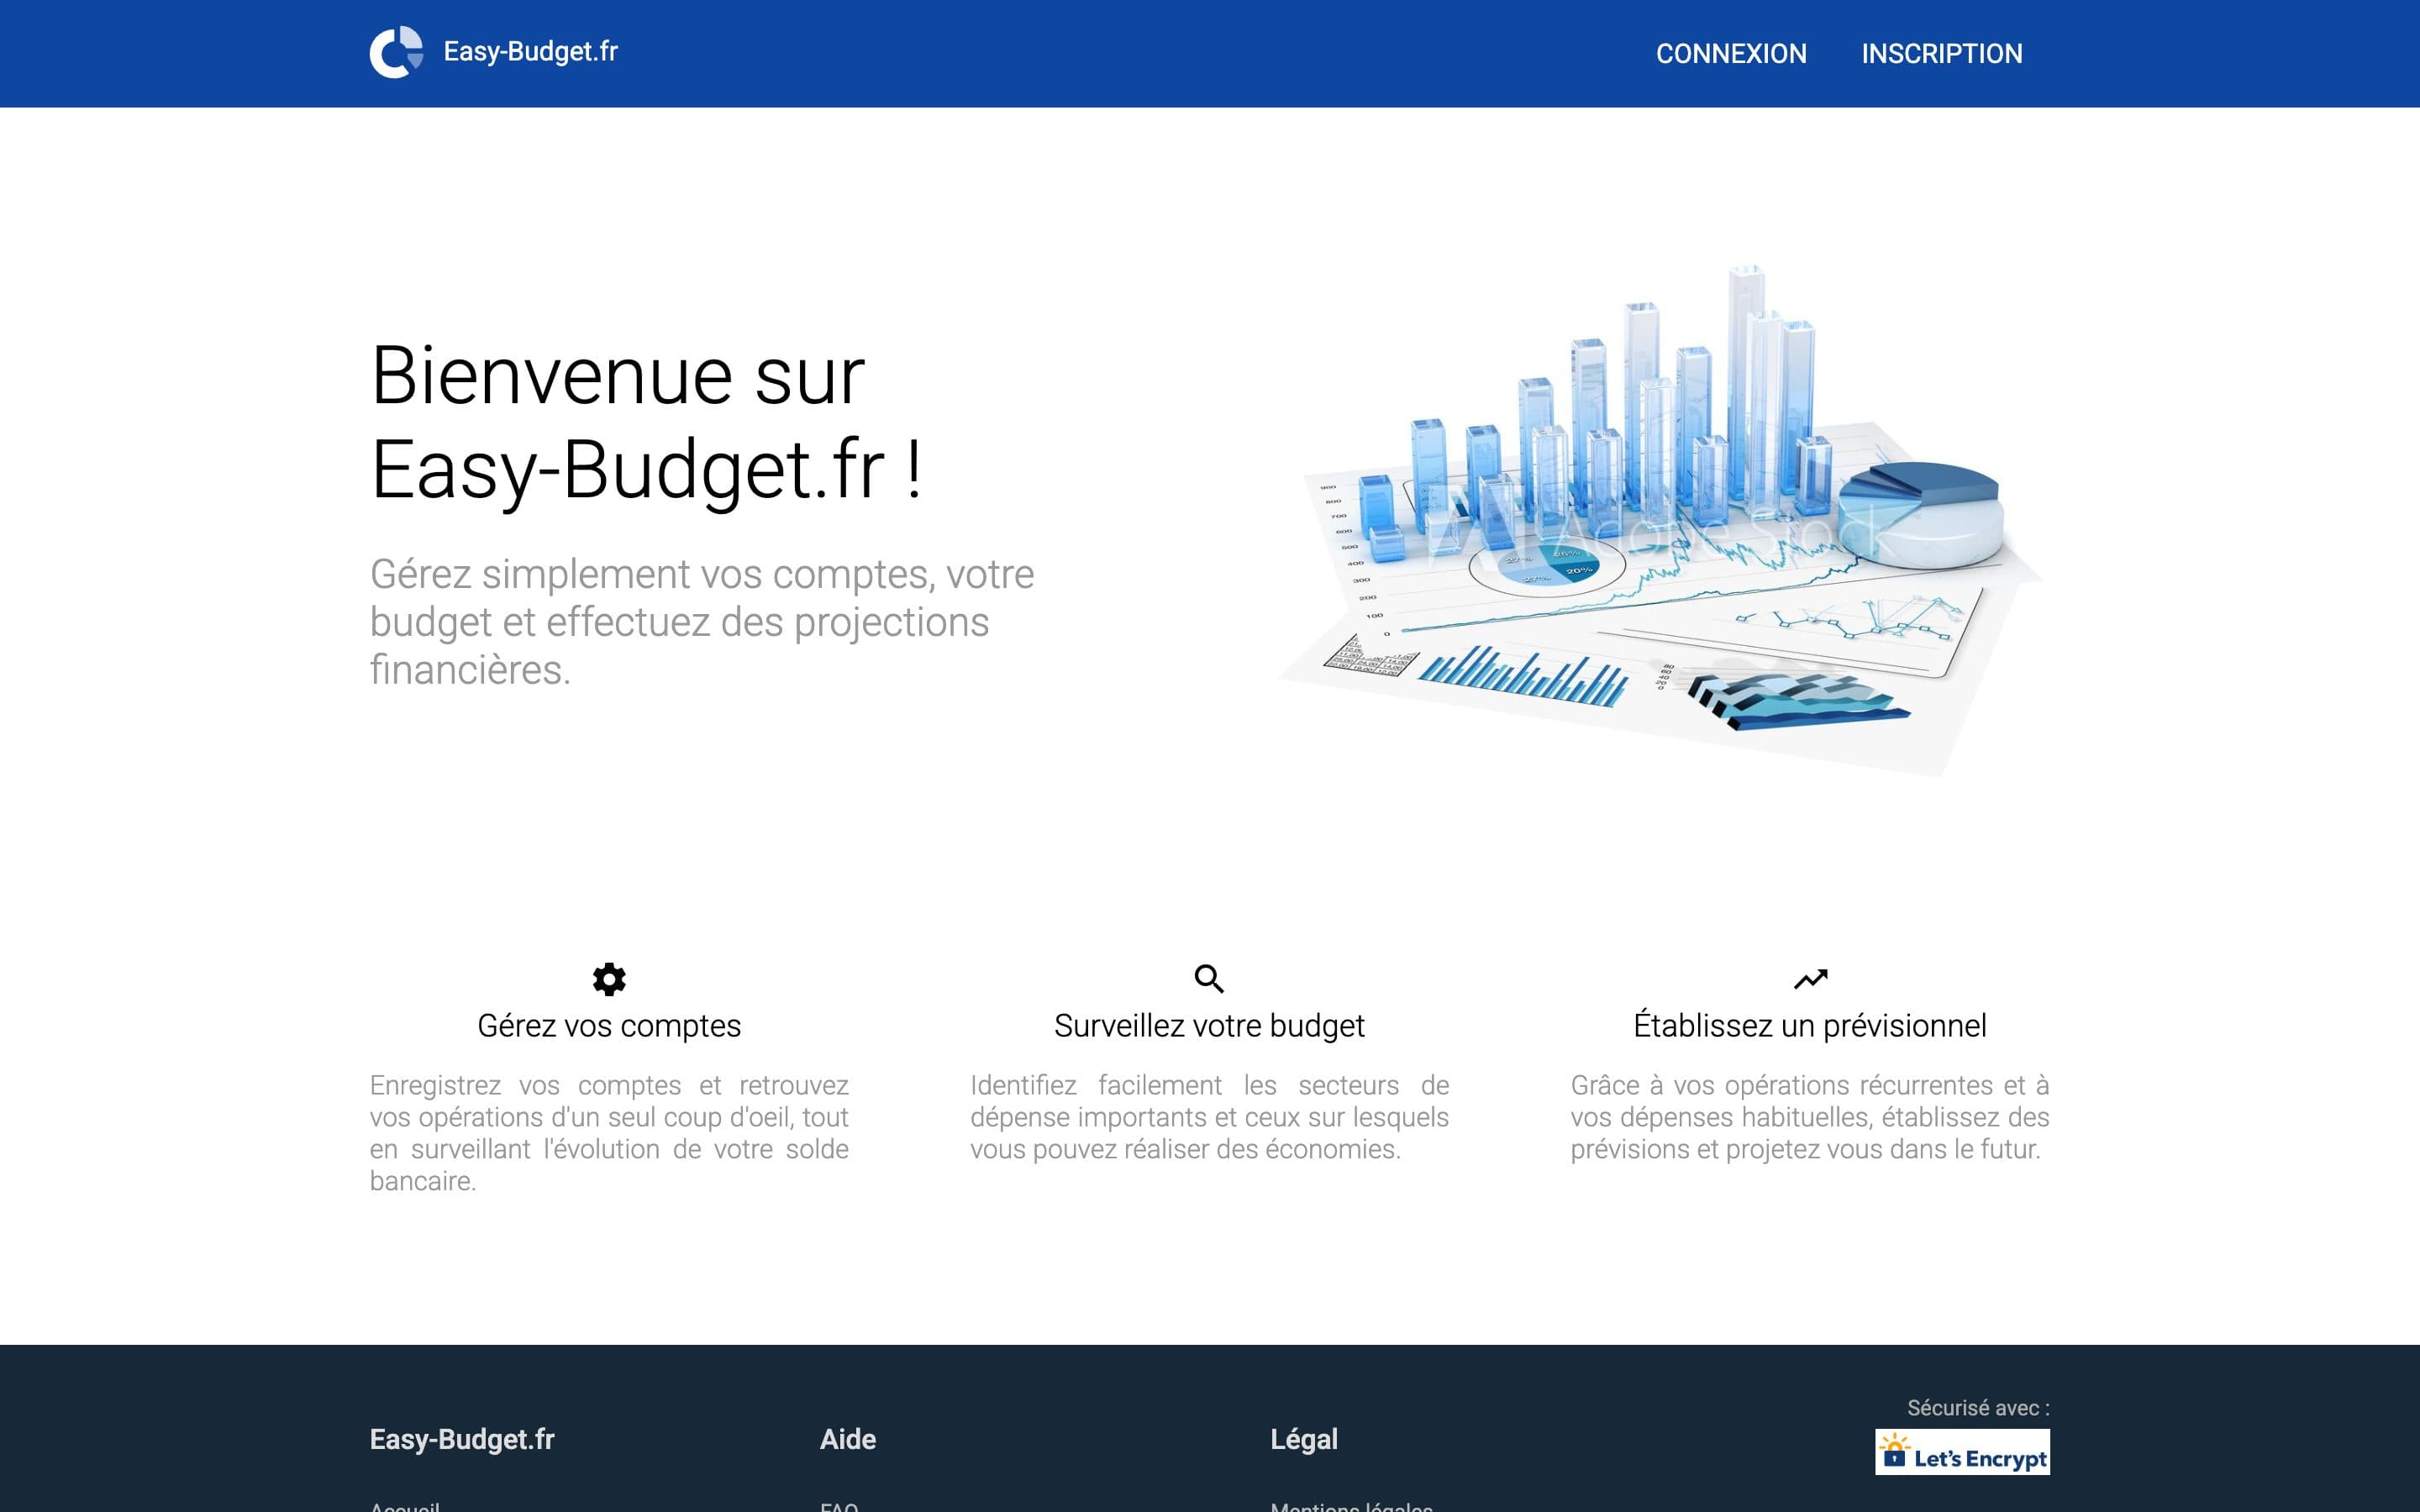
Task: Click the 'Établissez un prévisionnel' heading
Action: coord(1810,1026)
